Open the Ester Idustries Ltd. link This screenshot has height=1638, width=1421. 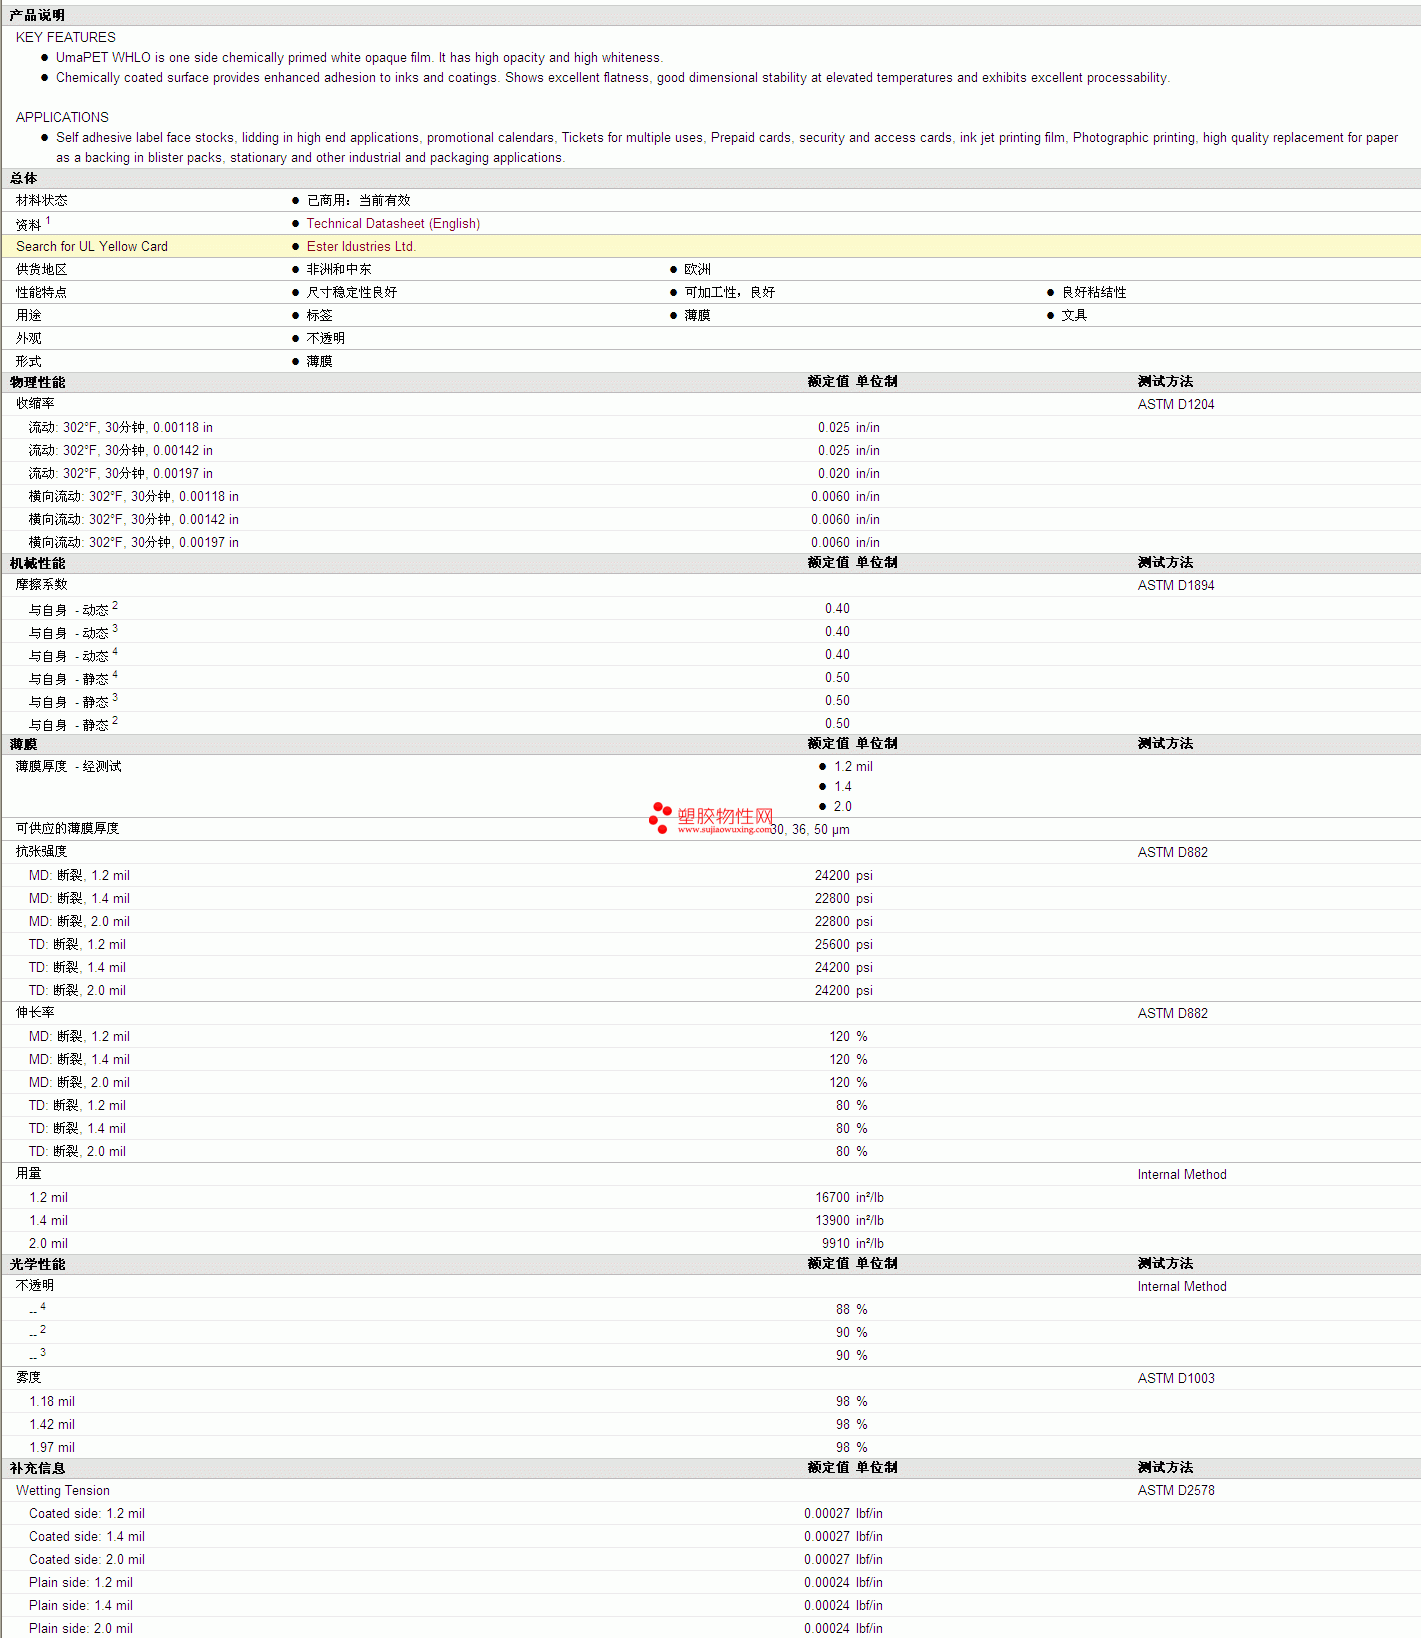(x=361, y=247)
